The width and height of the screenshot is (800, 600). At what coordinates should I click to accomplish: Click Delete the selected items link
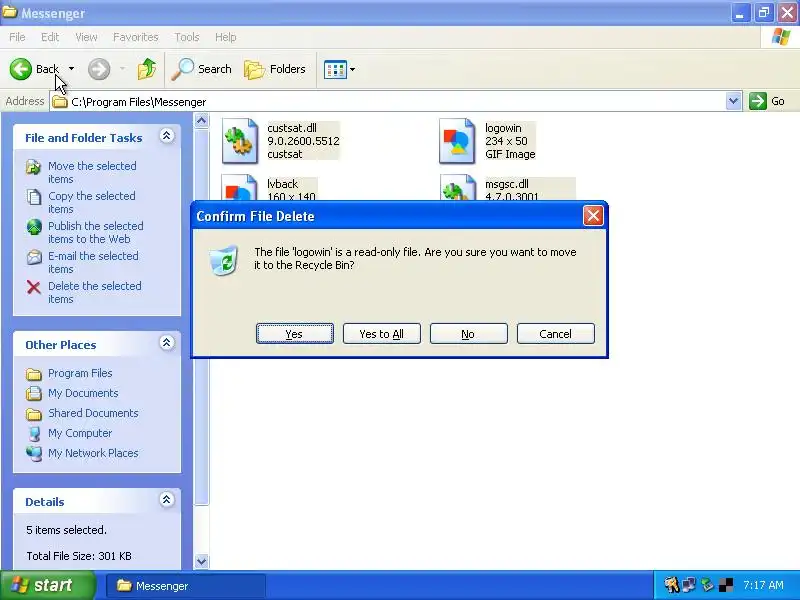94,292
